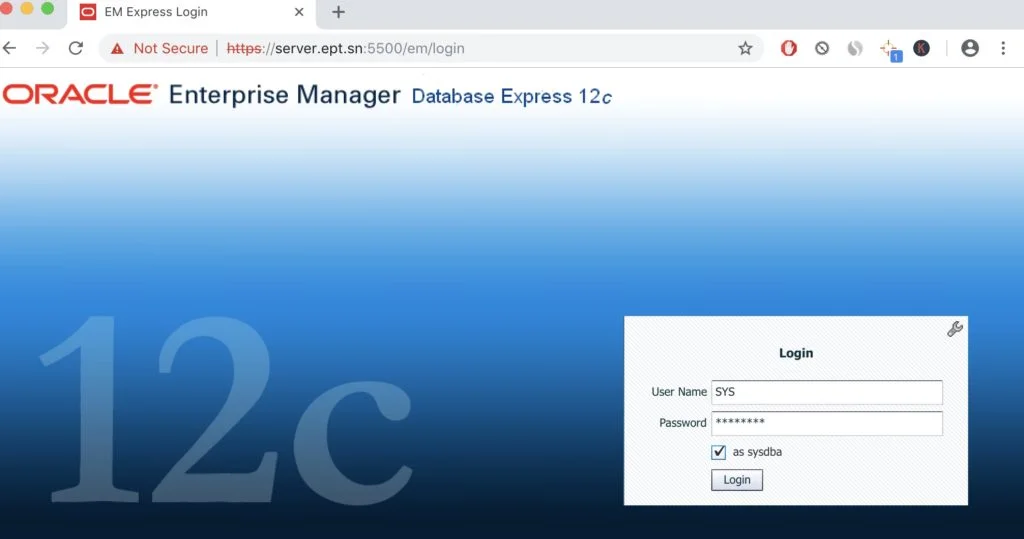Click the Enterprise Manager heading text
Viewport: 1024px width, 539px height.
pos(284,95)
